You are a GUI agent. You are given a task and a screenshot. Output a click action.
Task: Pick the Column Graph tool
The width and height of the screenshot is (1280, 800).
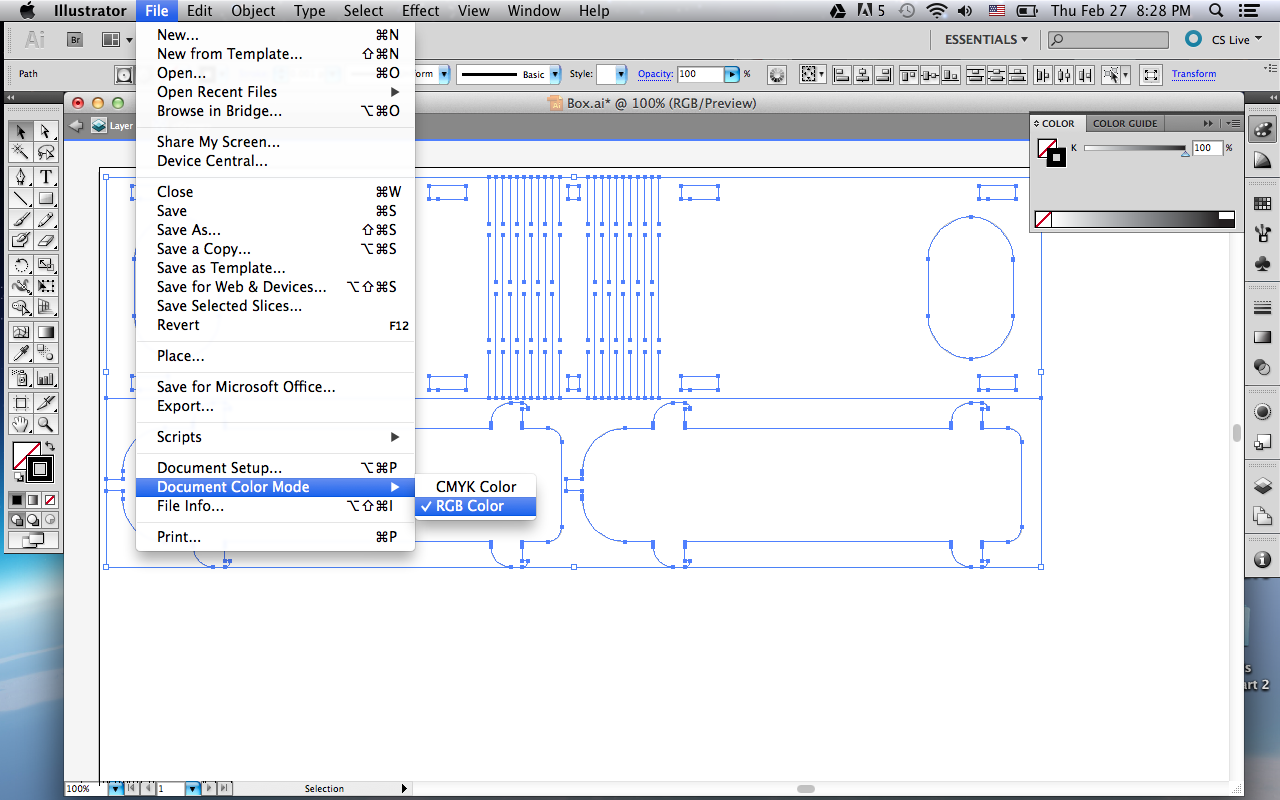46,378
